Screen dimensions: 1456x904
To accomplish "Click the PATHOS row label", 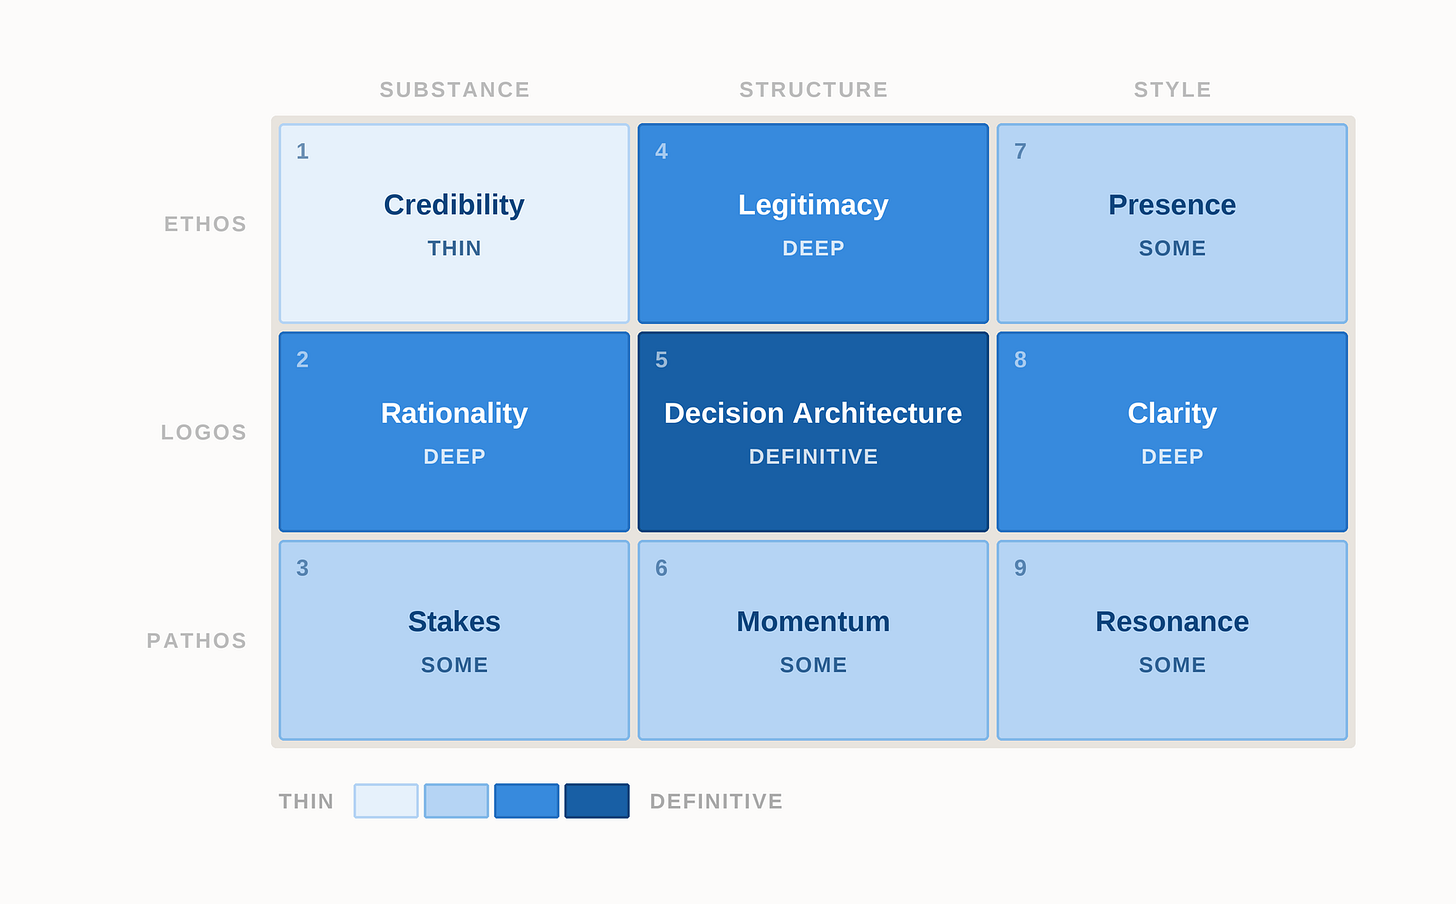I will click(197, 641).
